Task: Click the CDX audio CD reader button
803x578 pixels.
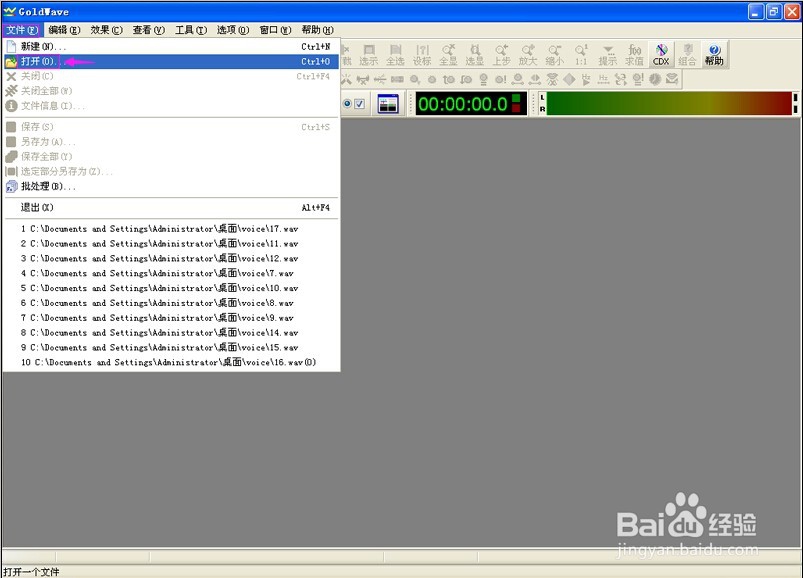Action: pos(661,55)
